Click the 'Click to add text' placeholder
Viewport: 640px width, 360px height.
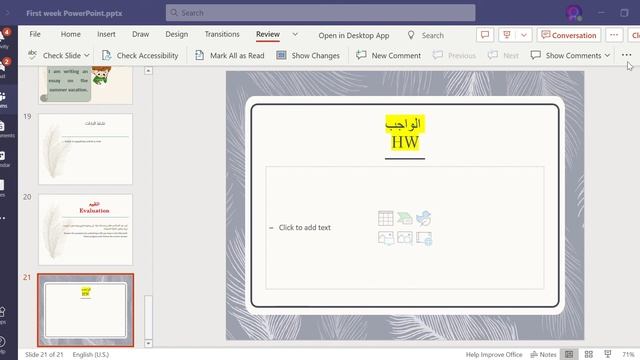point(304,228)
